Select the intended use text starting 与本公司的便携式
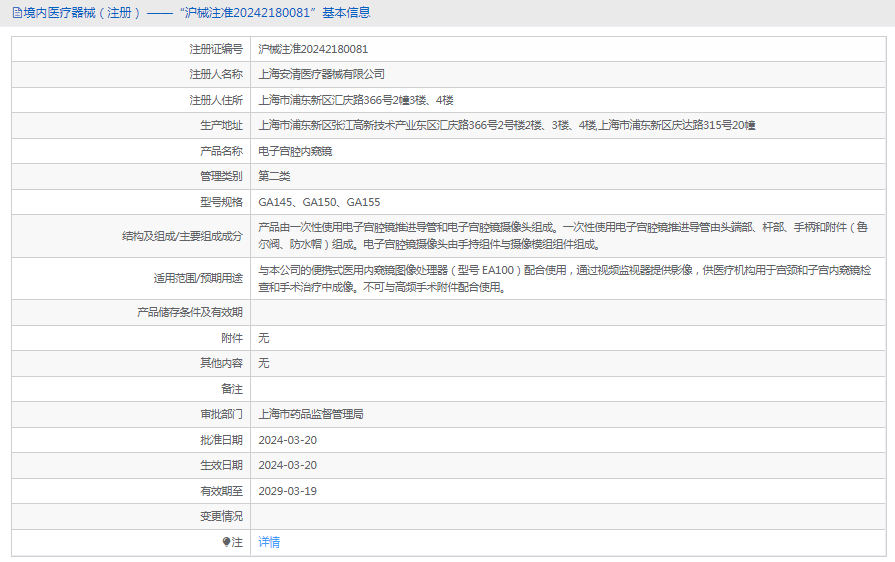 (x=565, y=278)
